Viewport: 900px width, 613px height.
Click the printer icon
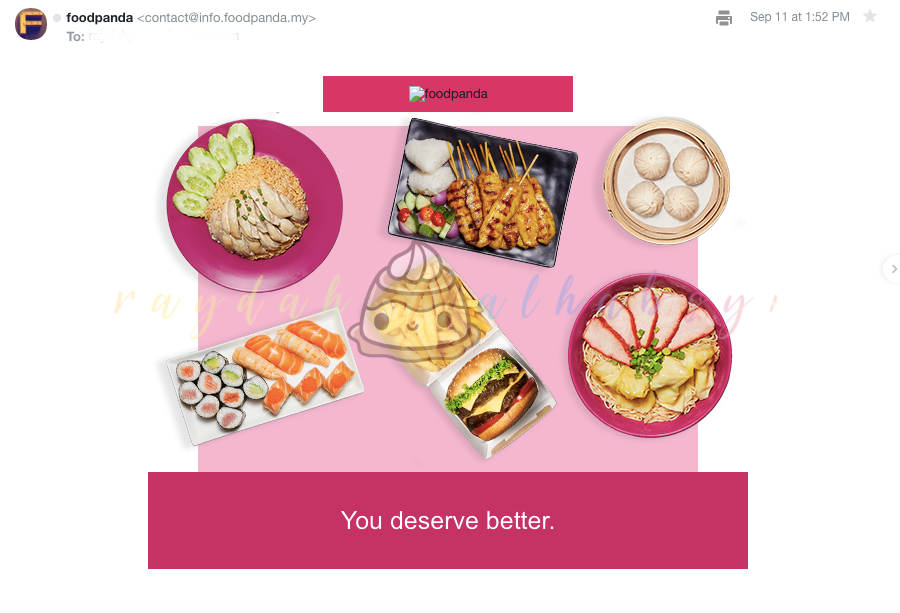724,18
